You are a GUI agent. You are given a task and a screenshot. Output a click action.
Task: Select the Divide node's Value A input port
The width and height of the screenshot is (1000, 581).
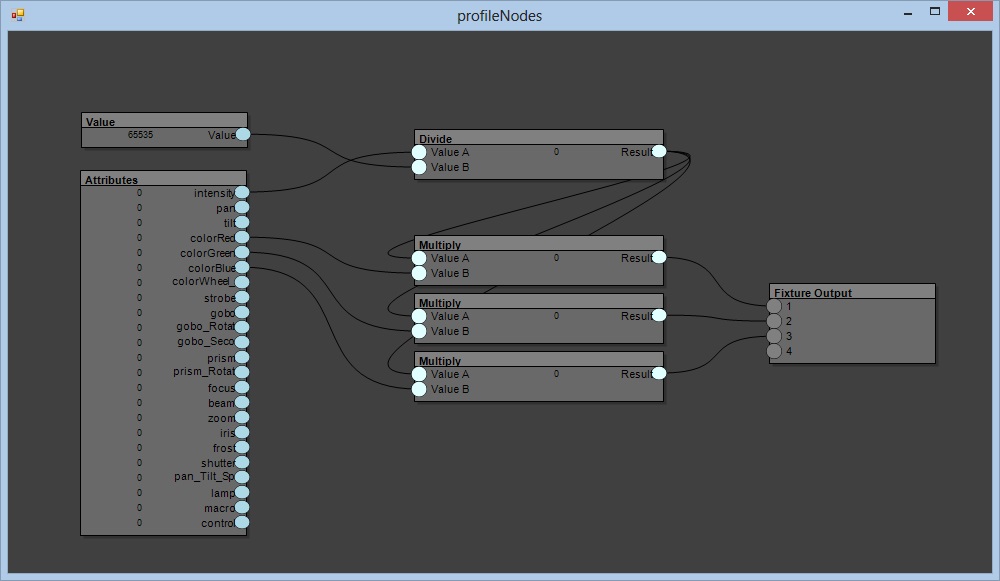point(419,152)
